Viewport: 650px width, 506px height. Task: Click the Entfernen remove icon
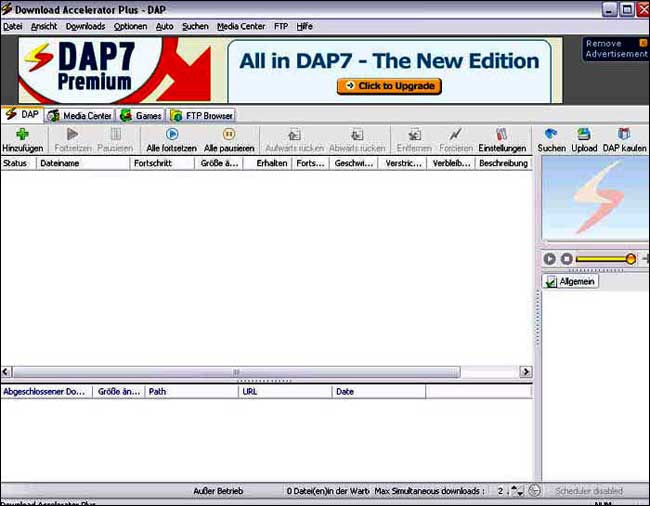click(x=414, y=135)
